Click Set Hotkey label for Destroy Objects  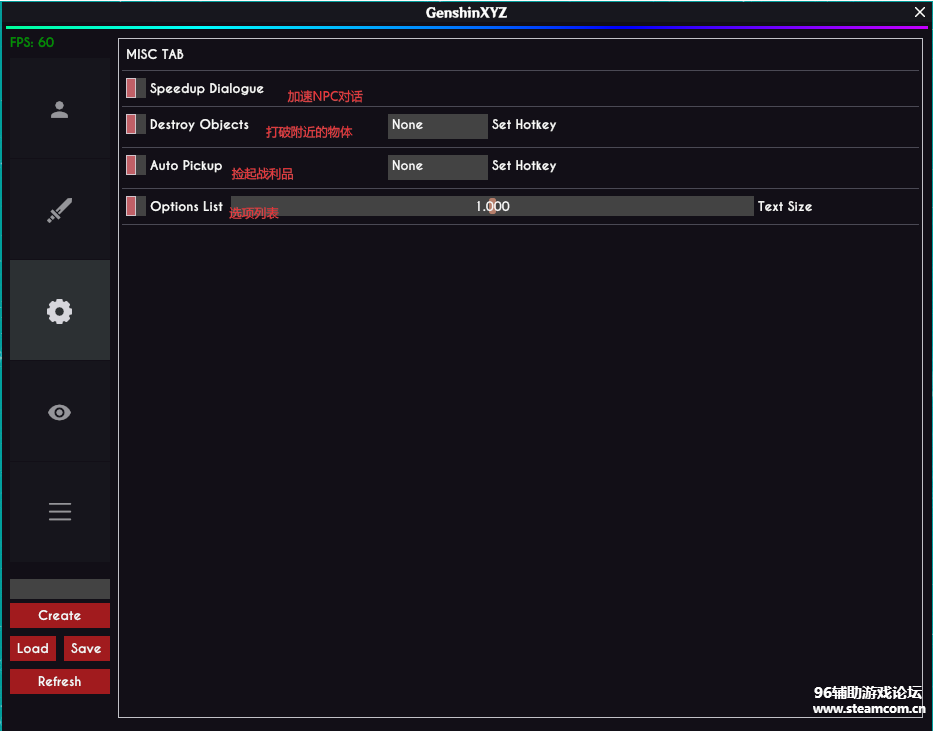point(524,124)
